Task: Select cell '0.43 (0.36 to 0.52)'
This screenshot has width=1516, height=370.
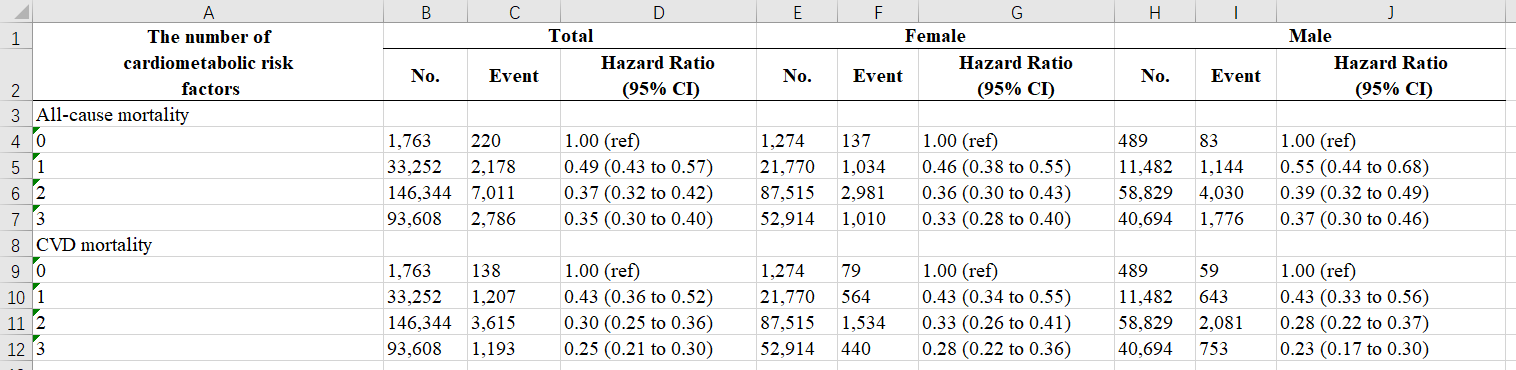Action: tap(658, 296)
